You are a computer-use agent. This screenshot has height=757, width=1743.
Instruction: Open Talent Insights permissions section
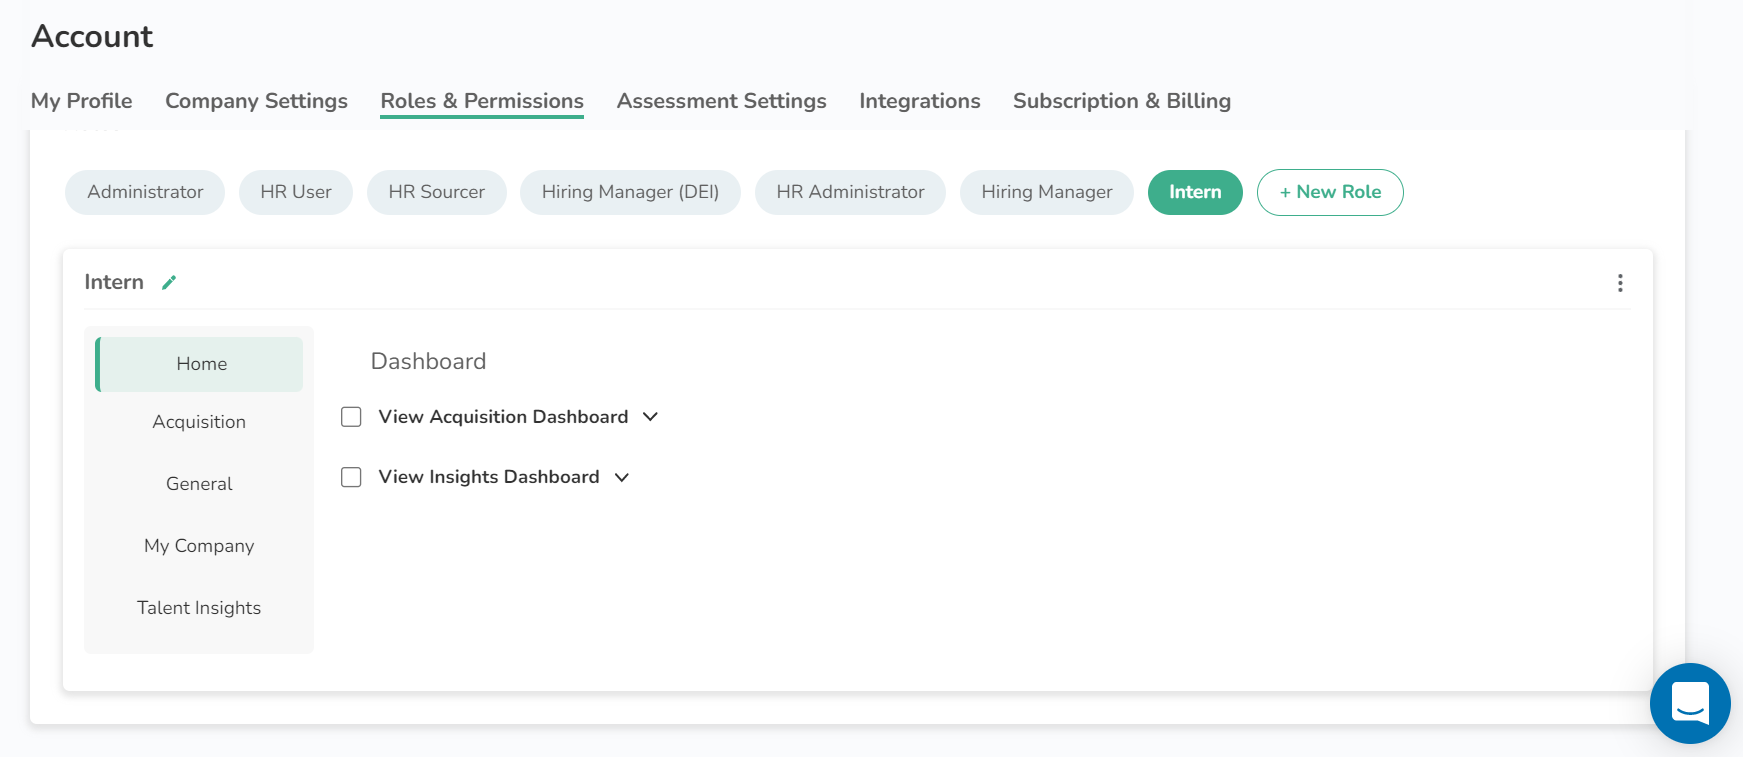[199, 608]
